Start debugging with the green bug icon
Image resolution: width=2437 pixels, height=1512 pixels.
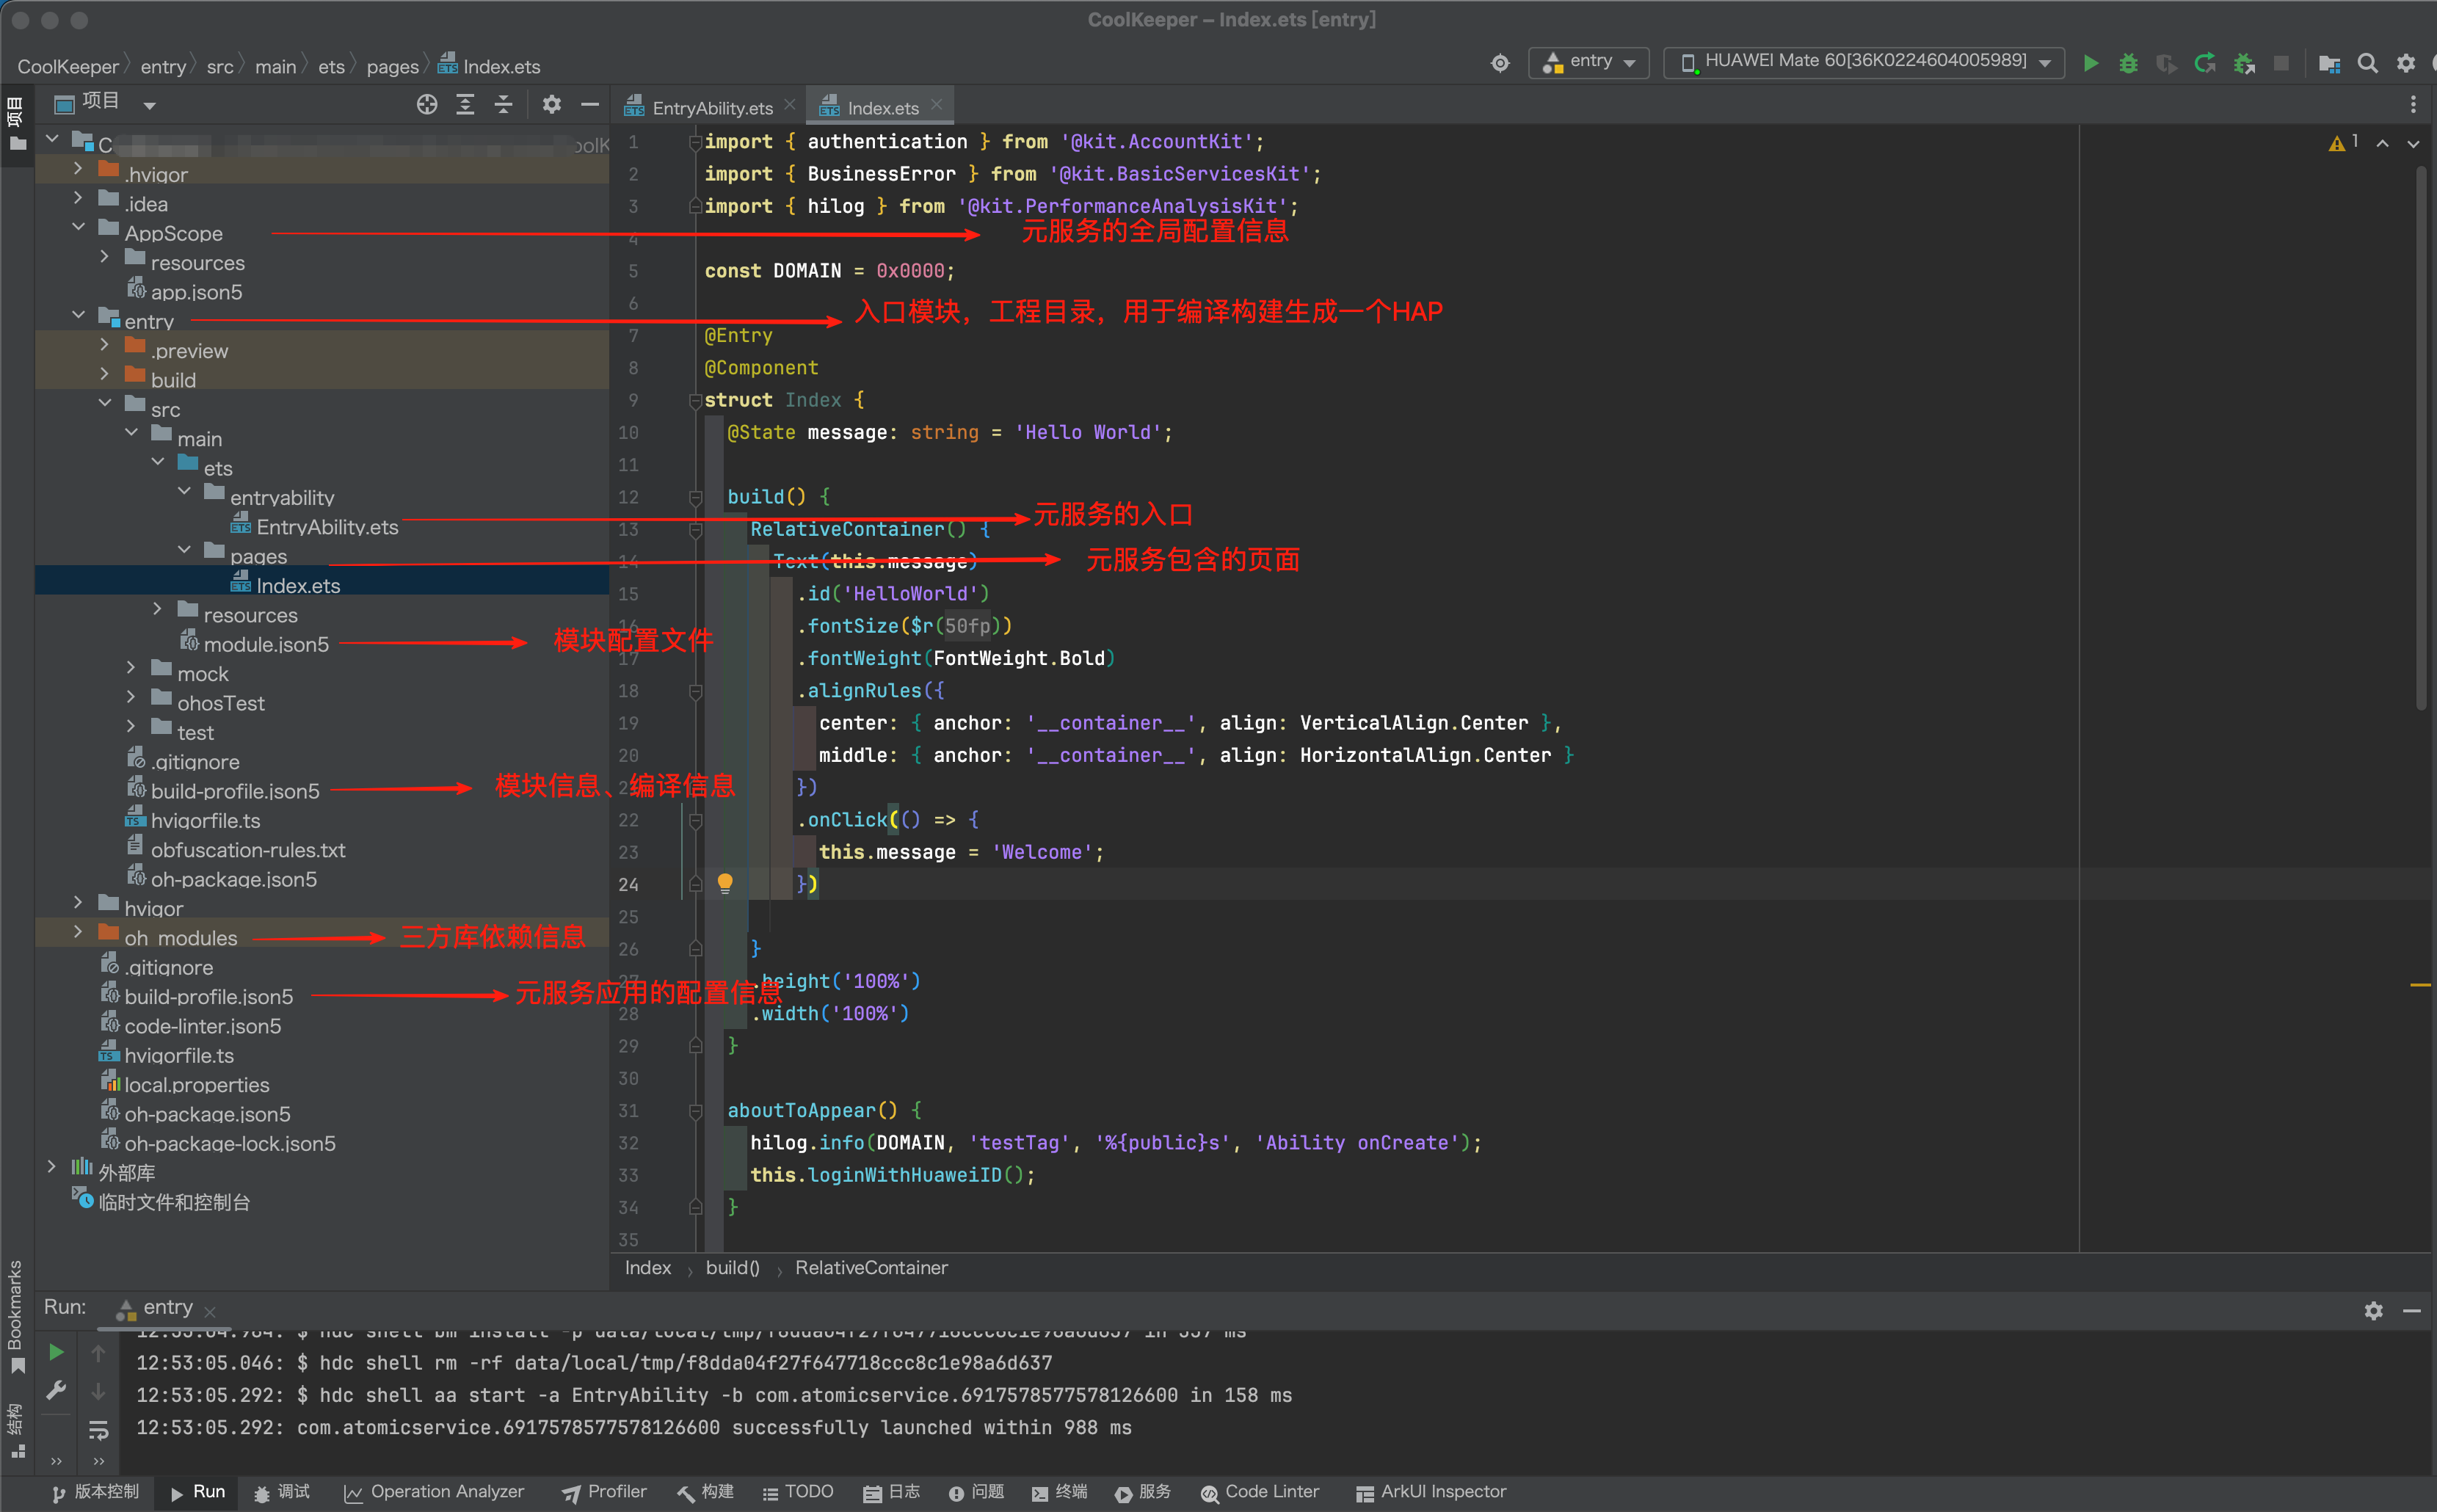pyautogui.click(x=2128, y=64)
